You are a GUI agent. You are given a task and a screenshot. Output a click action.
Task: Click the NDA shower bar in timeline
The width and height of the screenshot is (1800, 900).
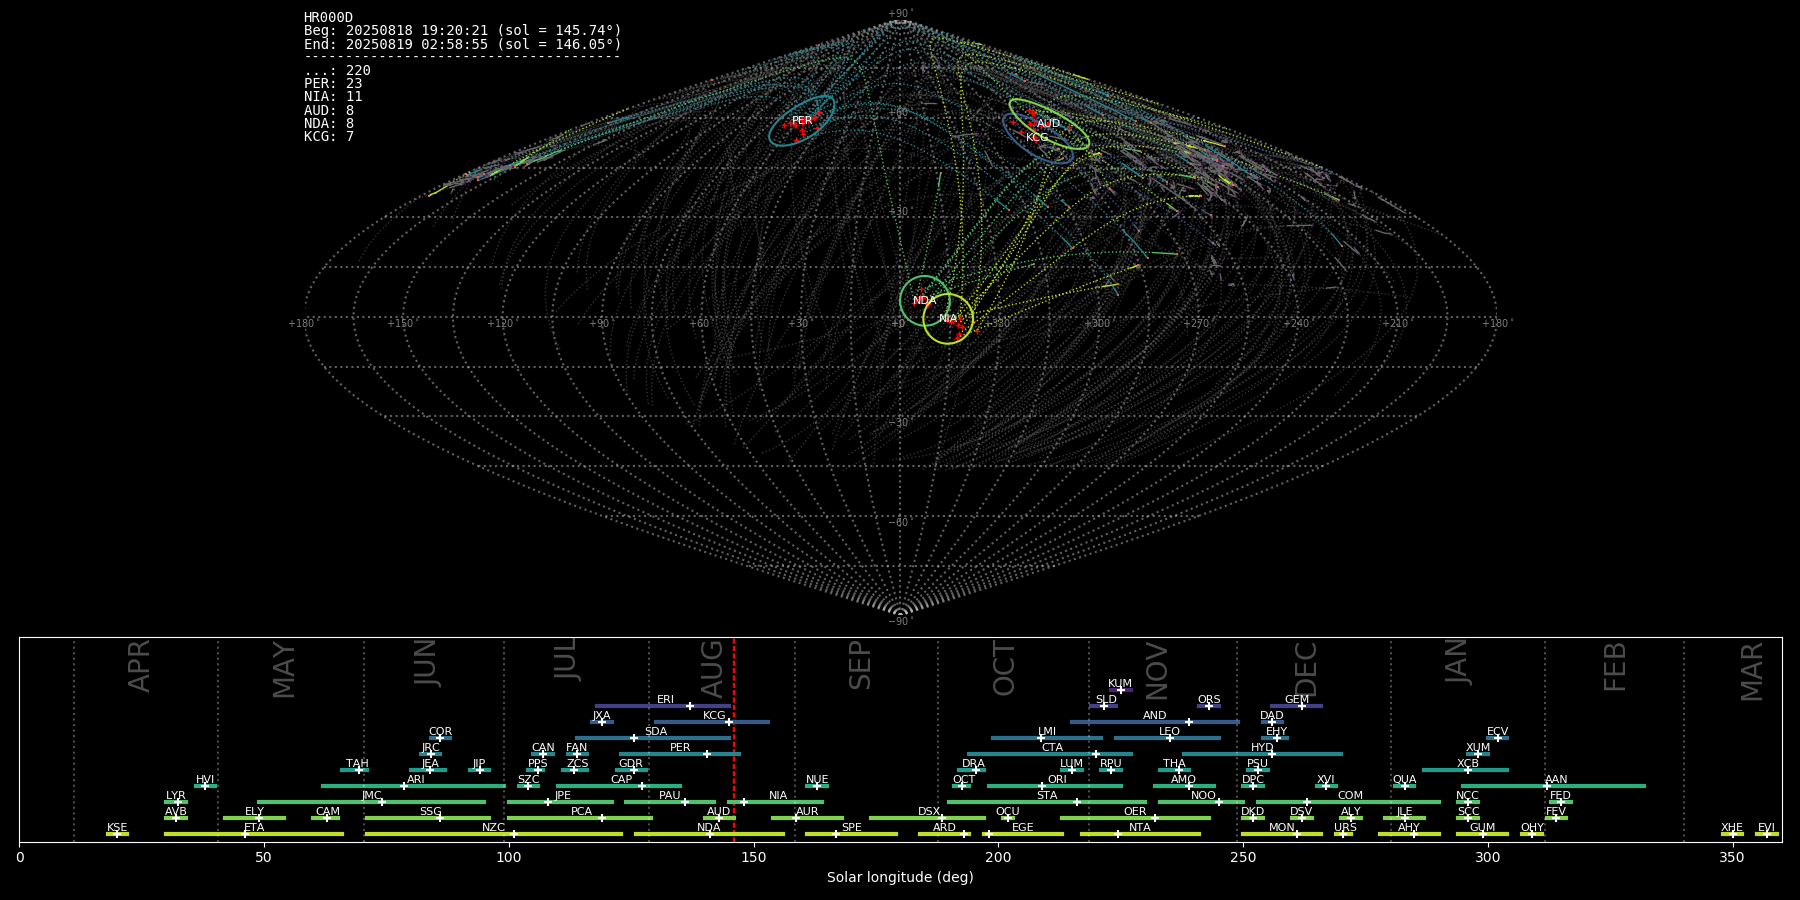(709, 834)
